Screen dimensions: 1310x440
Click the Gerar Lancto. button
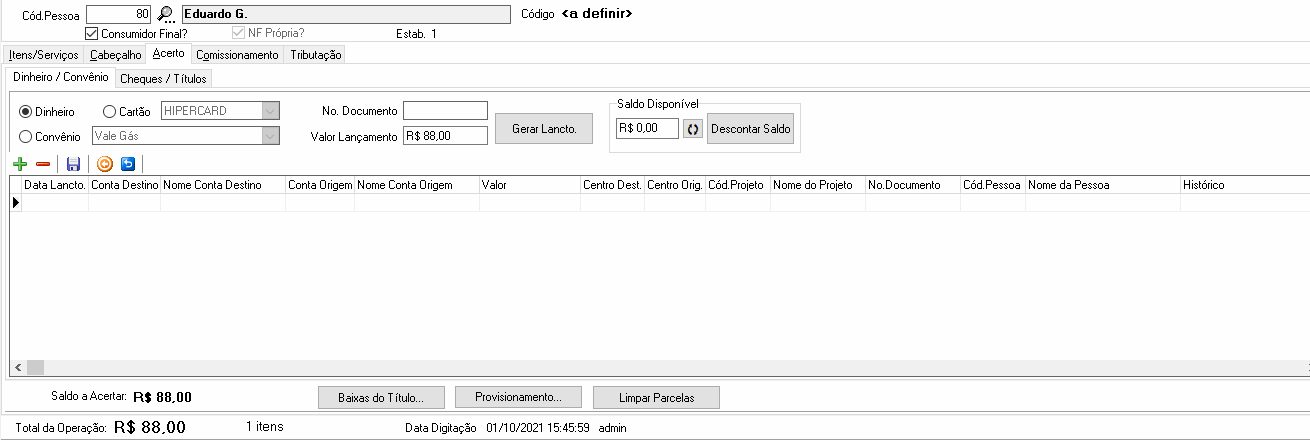click(x=544, y=129)
